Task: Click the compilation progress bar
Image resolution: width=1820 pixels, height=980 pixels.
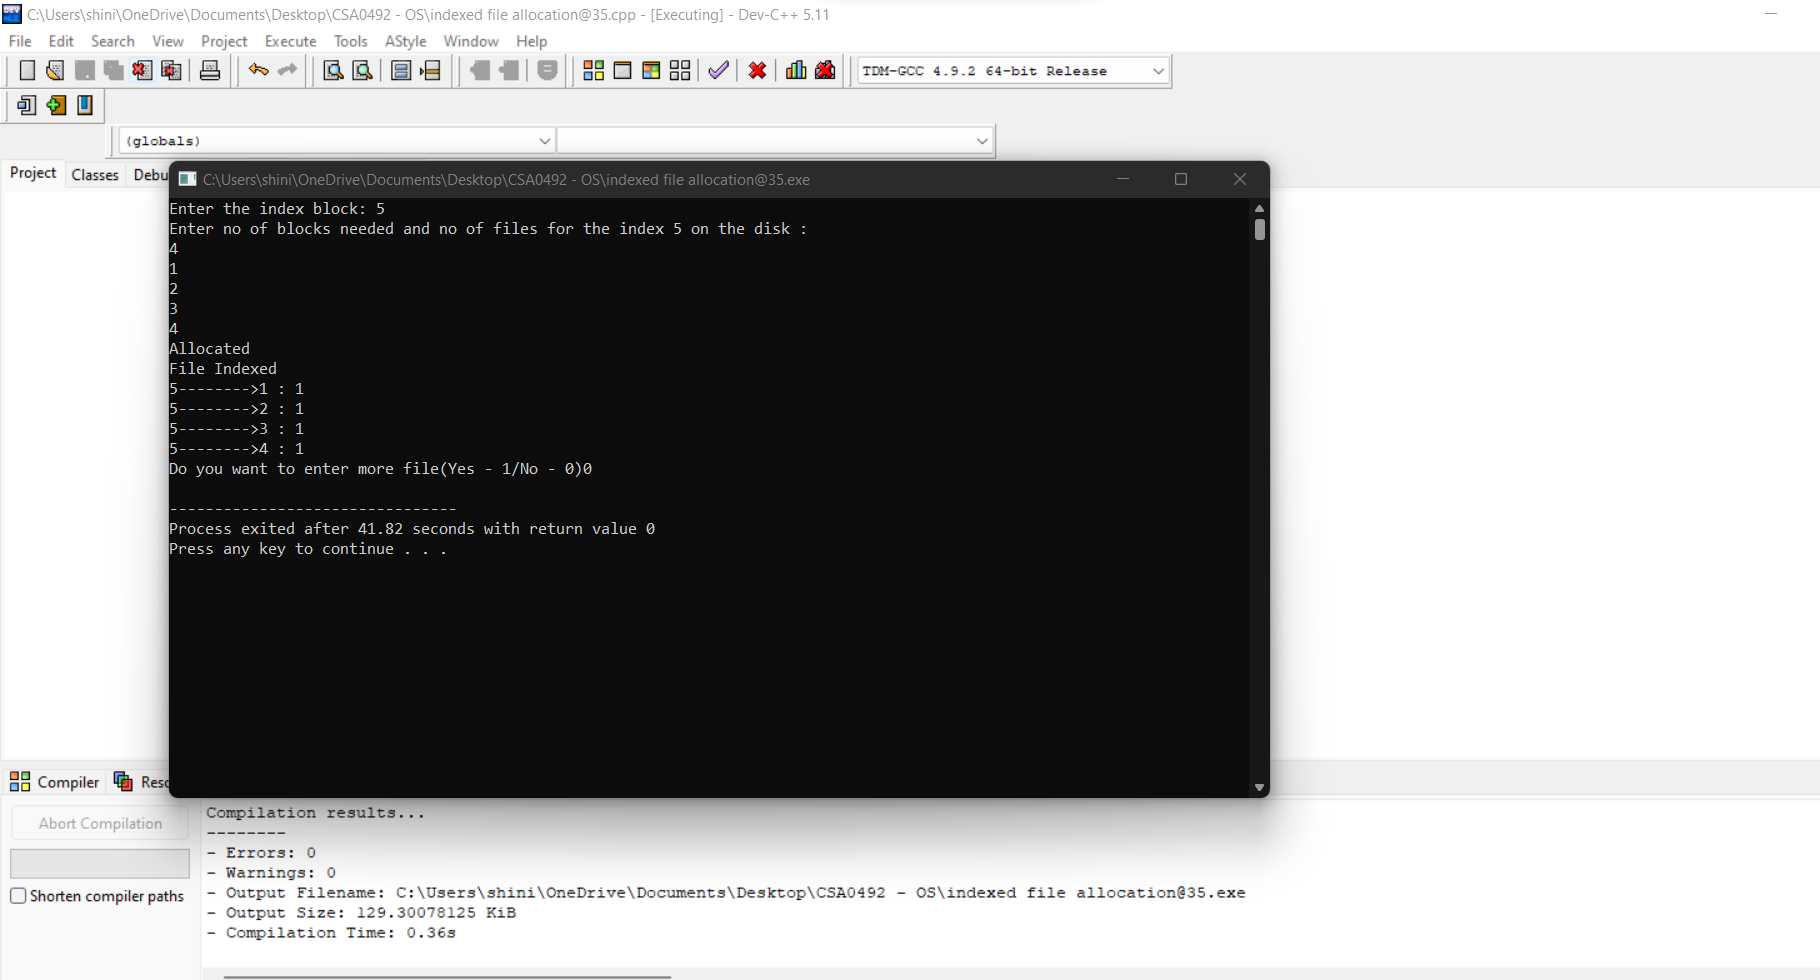Action: tap(99, 863)
